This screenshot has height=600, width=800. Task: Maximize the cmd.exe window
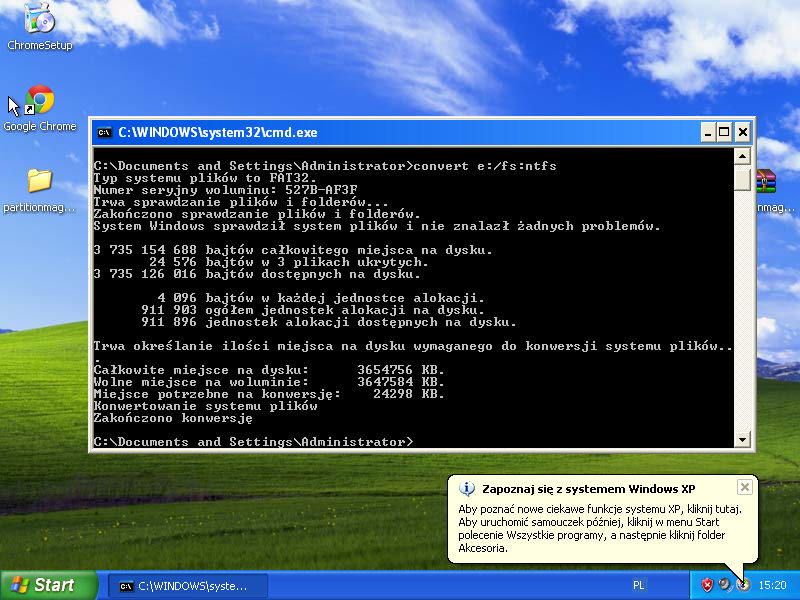point(725,131)
